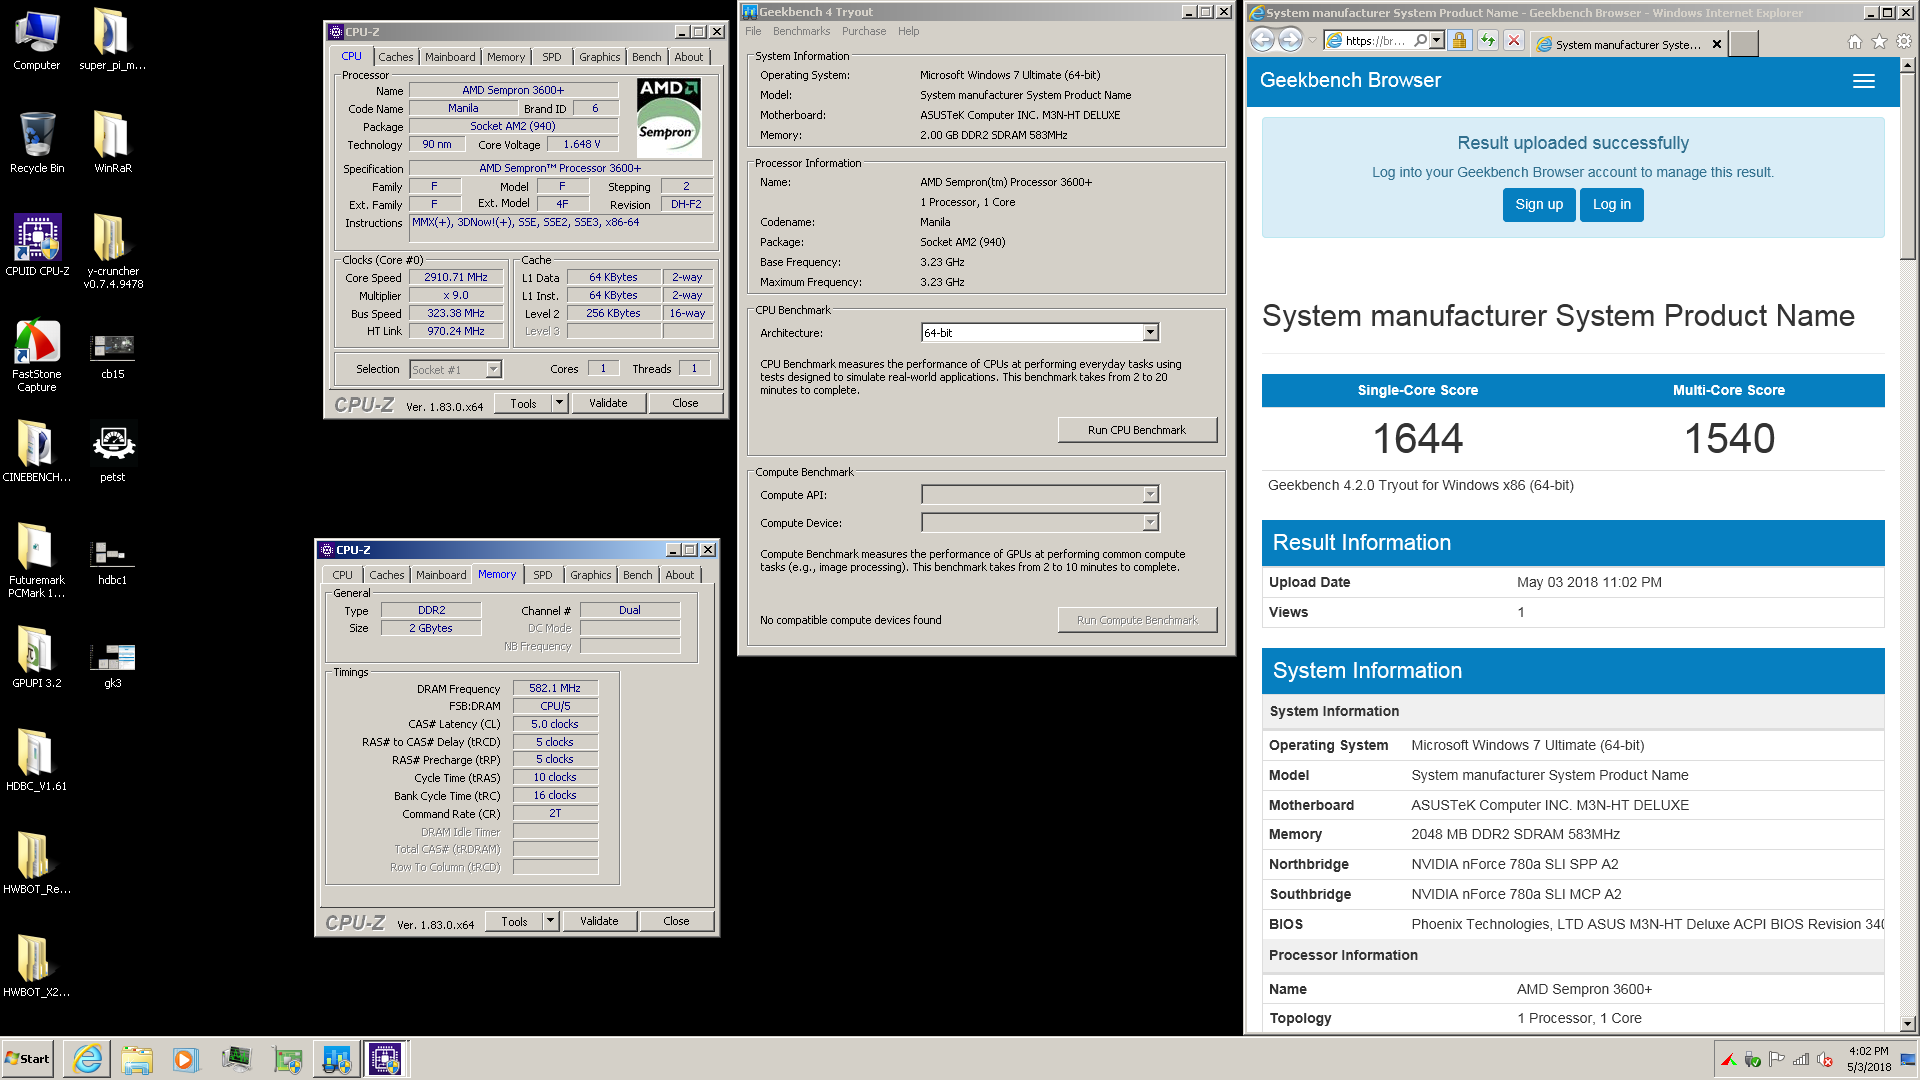Click Show desktop button at taskbar end
Viewport: 1920px width, 1080px height.
pyautogui.click(x=1909, y=1060)
